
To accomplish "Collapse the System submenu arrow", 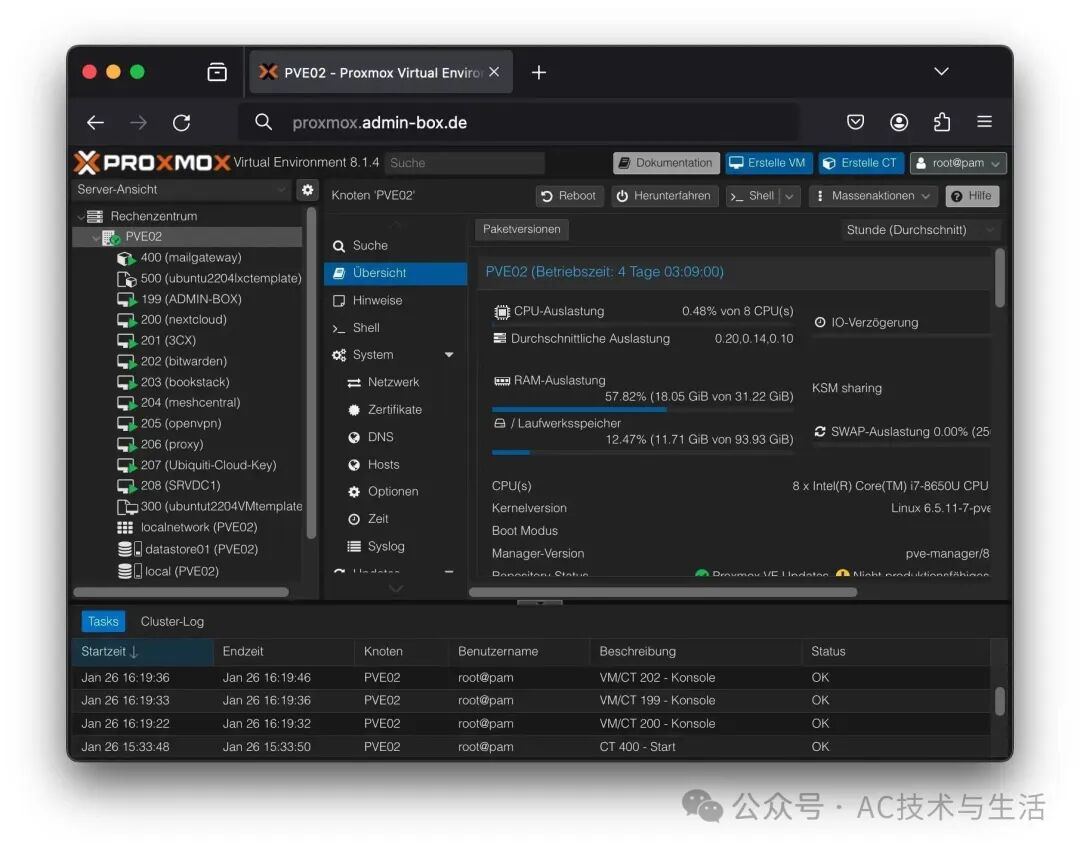I will click(449, 355).
